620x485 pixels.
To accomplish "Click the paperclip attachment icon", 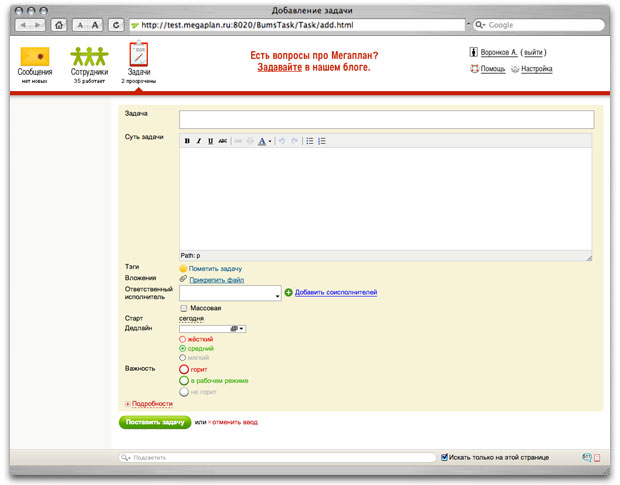I will pos(183,280).
